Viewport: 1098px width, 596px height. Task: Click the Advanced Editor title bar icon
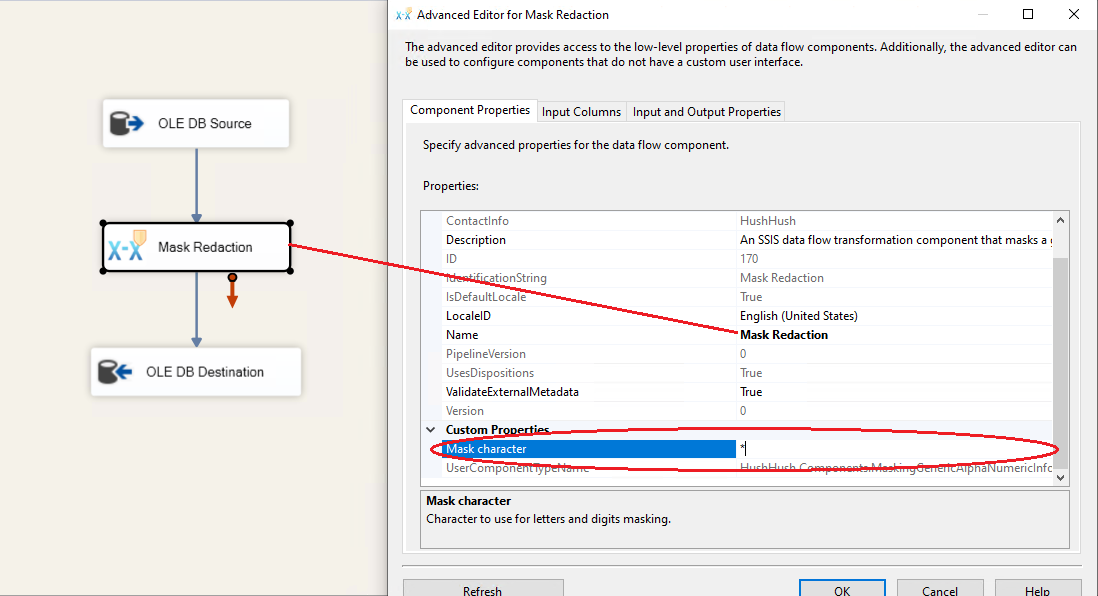403,15
